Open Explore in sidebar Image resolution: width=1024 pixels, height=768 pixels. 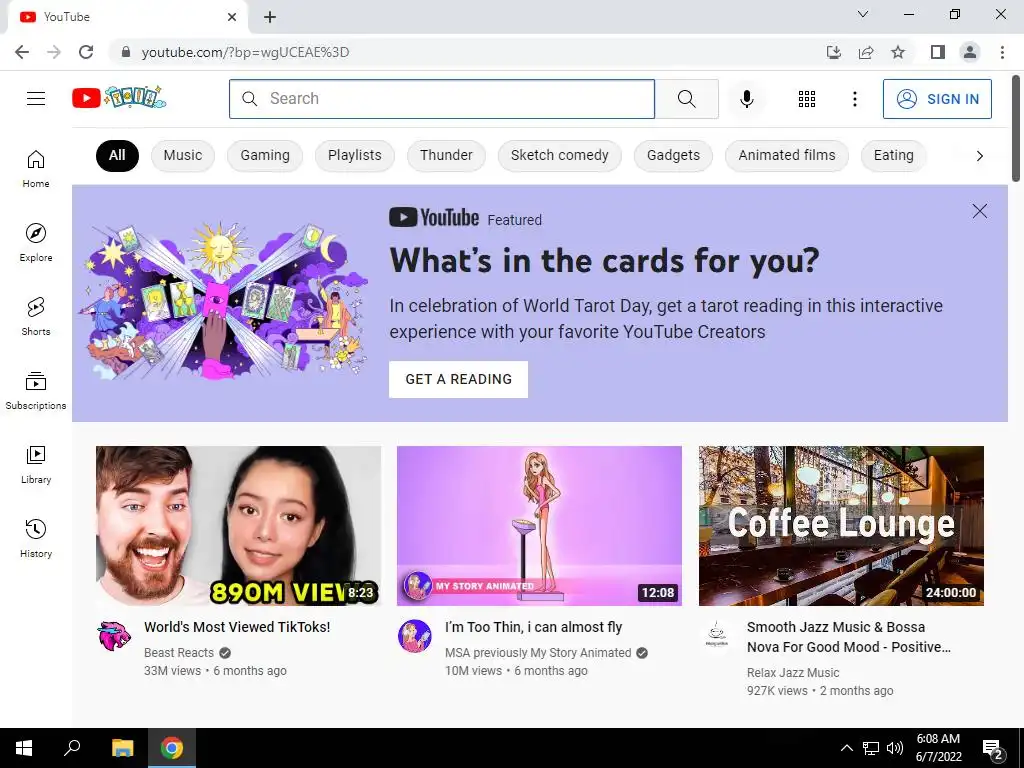(x=36, y=242)
